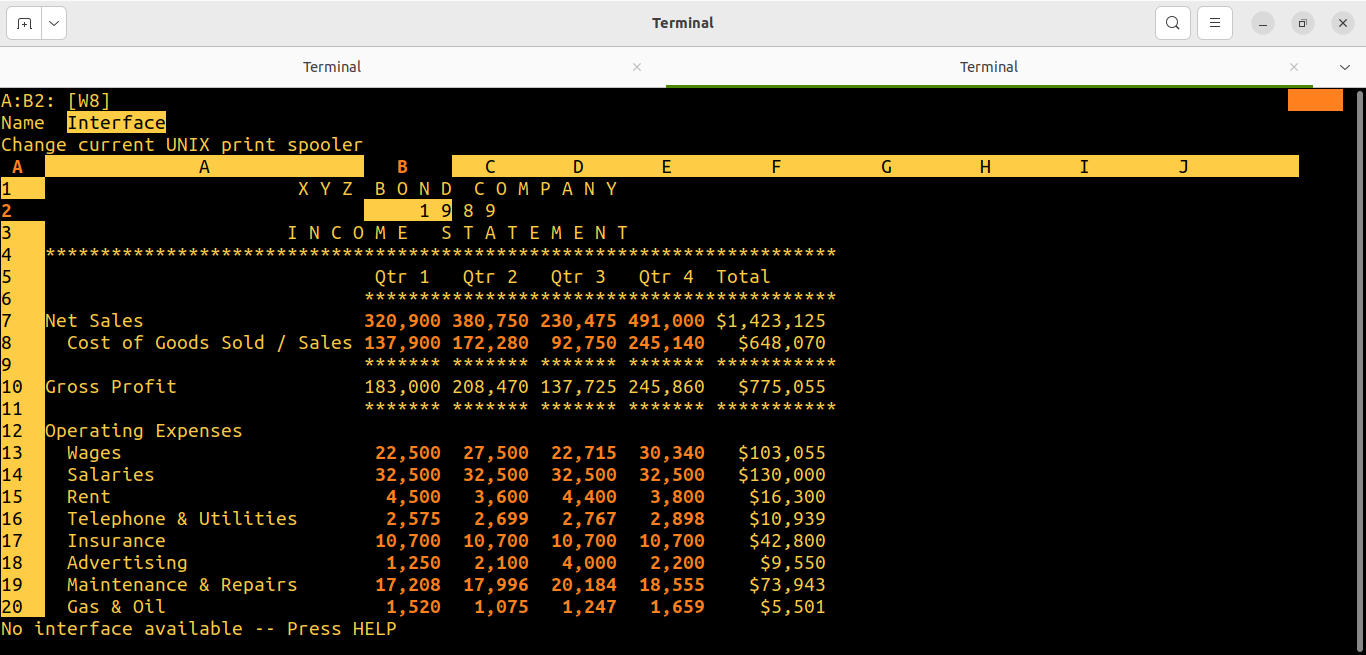Open the hamburger main menu
Screen dimensions: 1366x655
click(1215, 23)
